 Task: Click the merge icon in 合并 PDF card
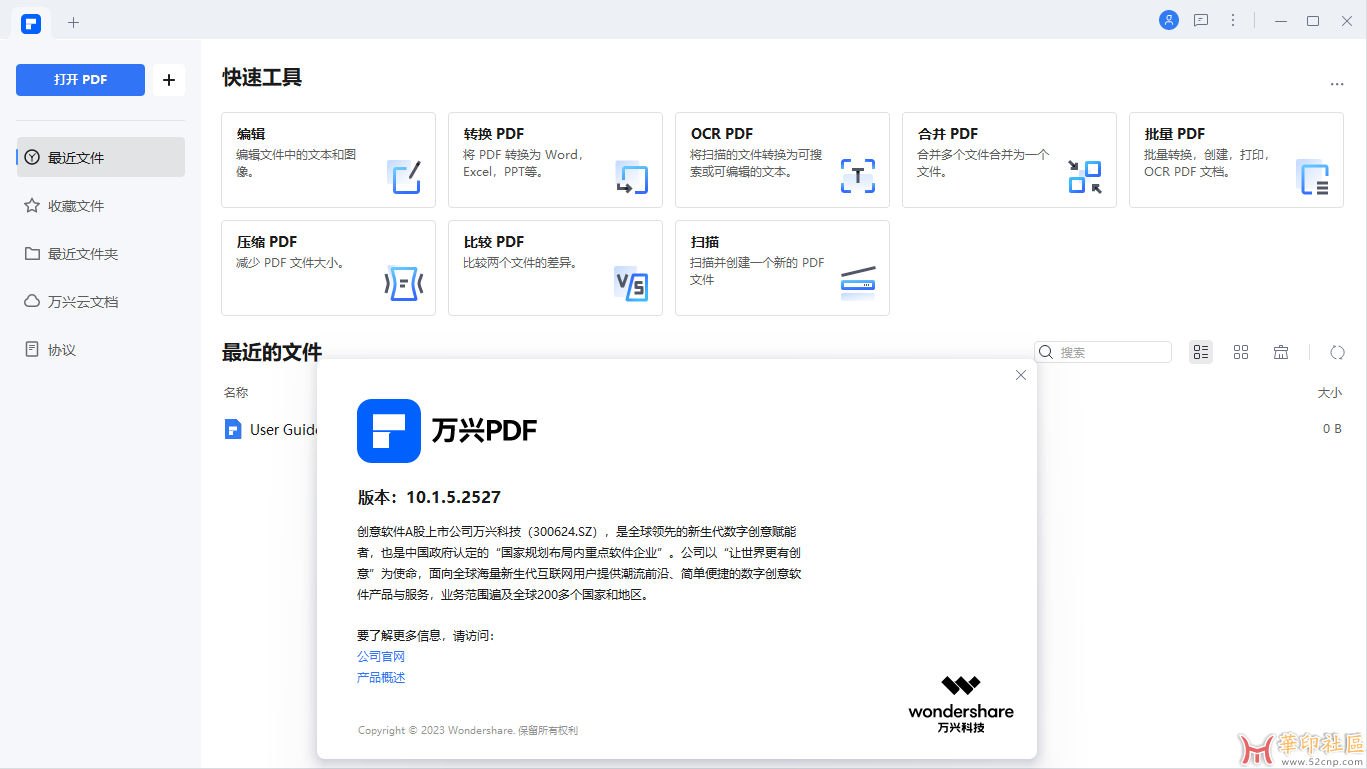[1085, 176]
